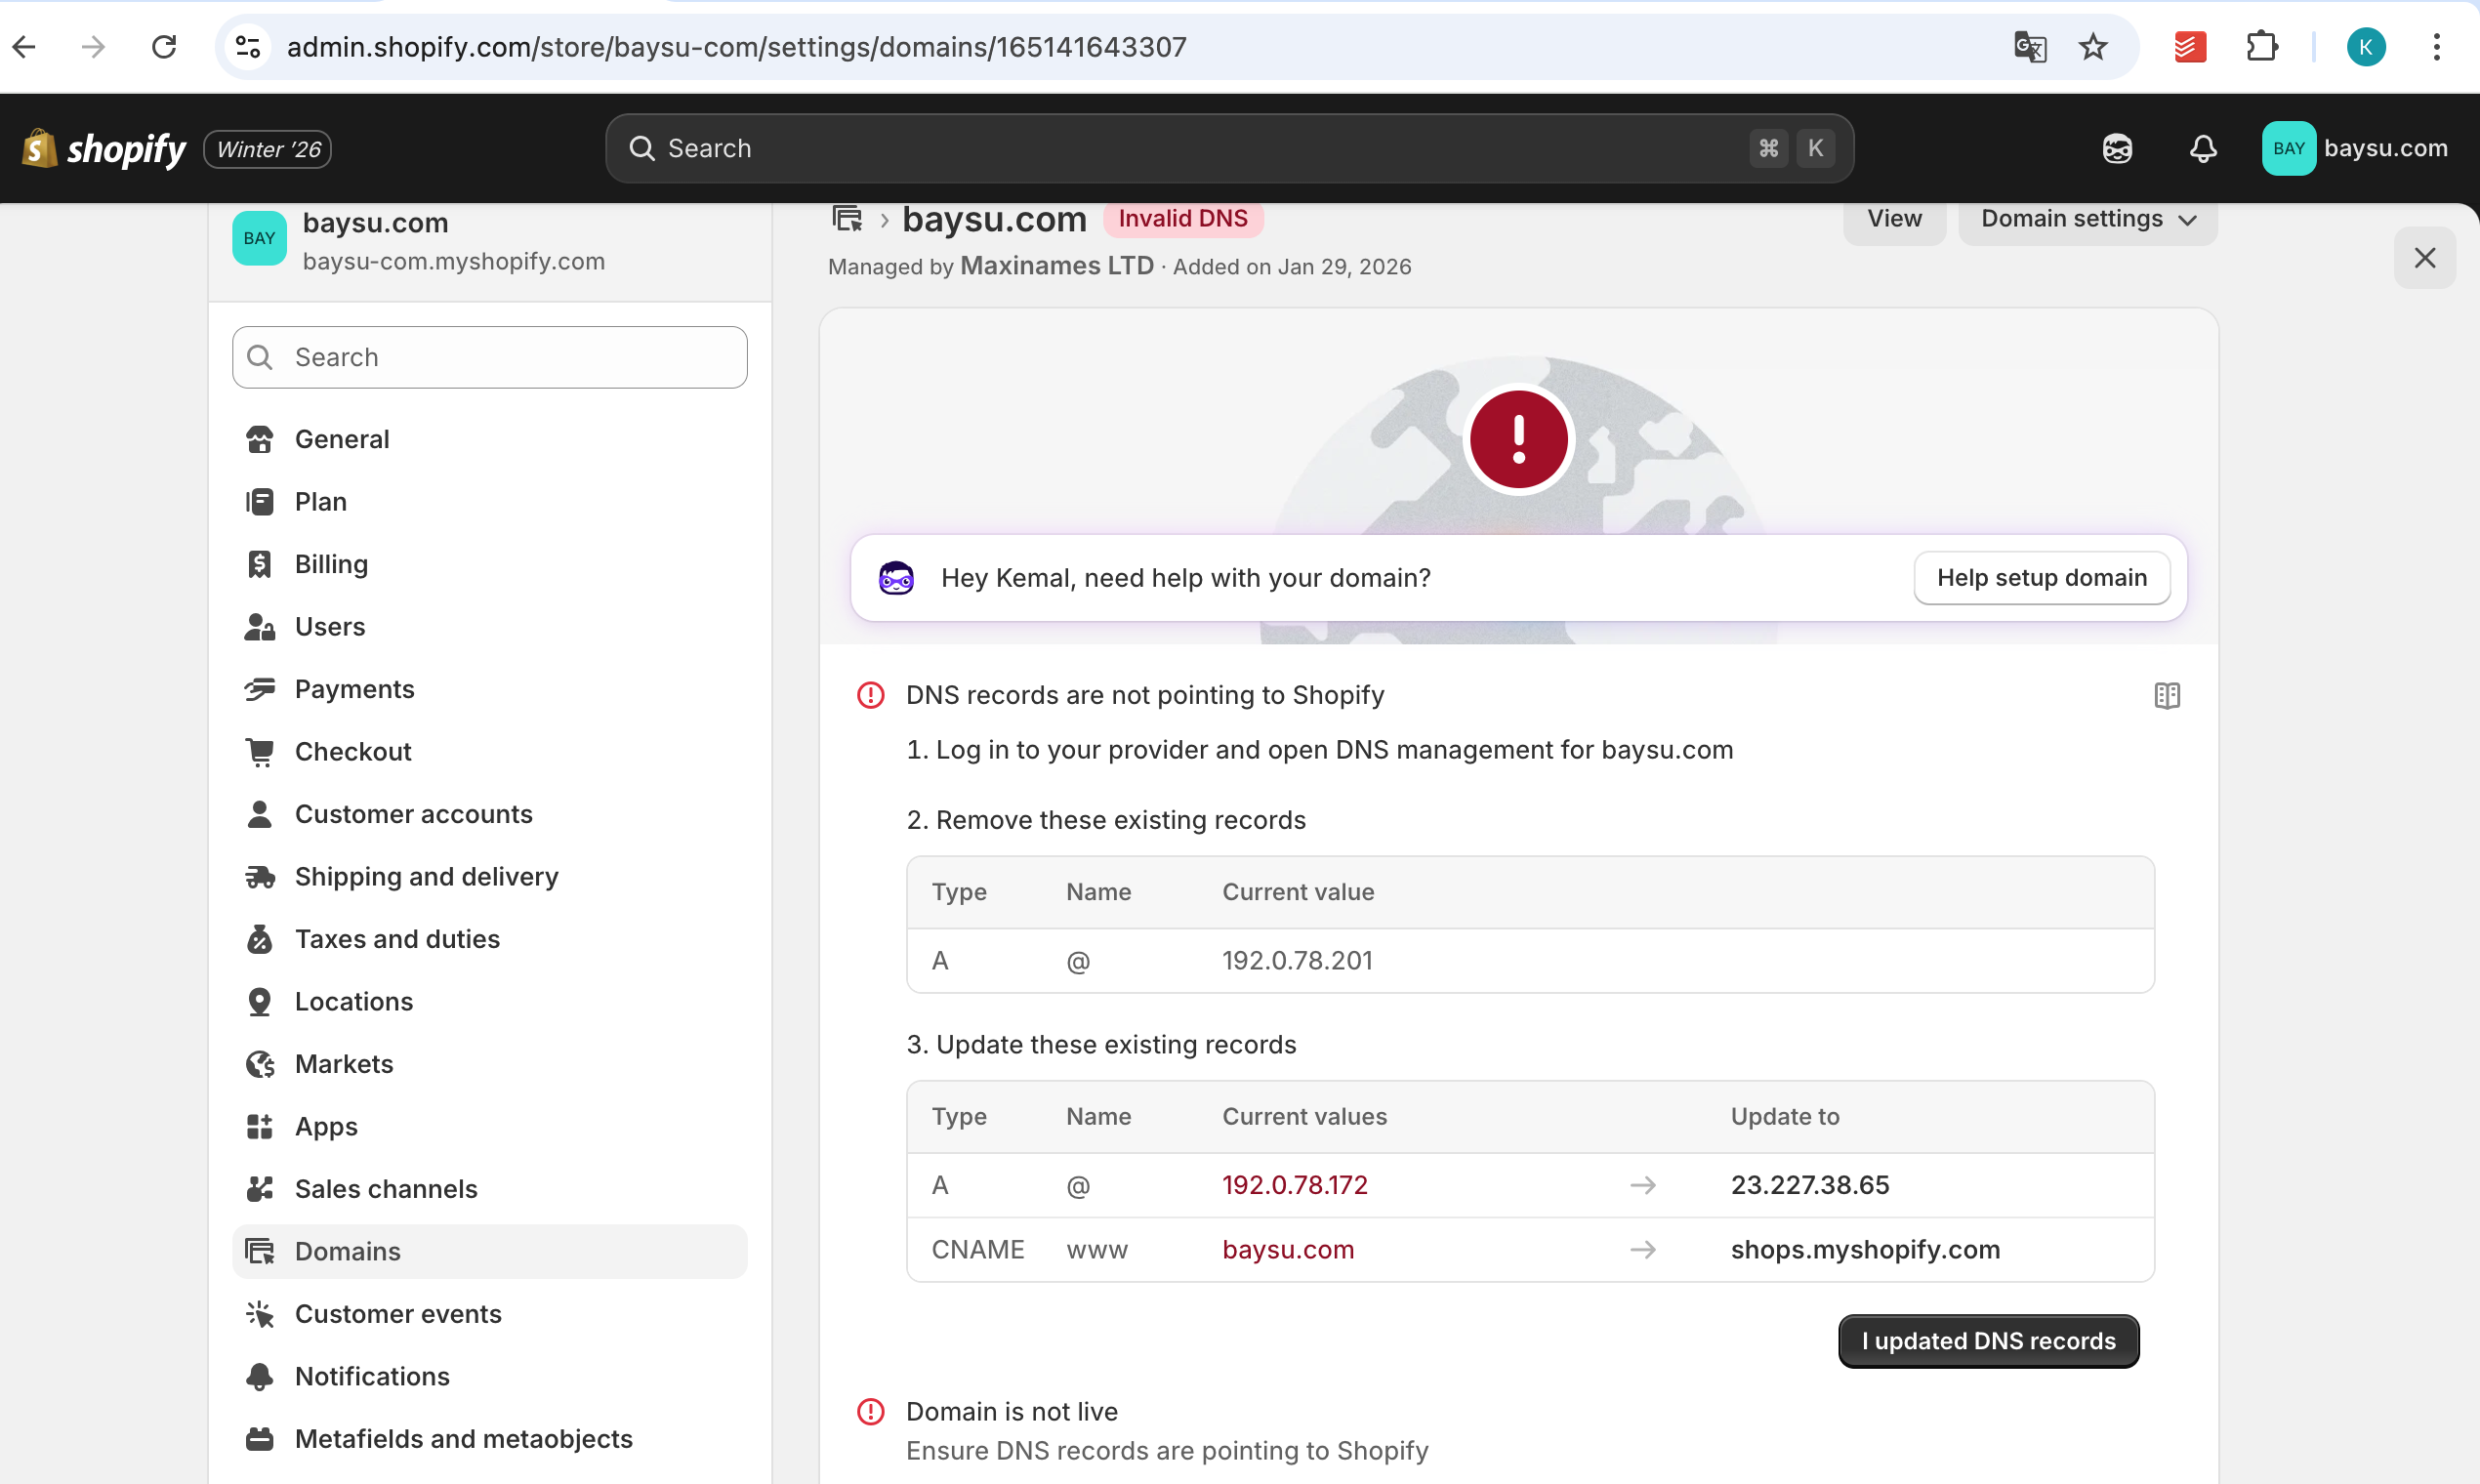Open Metafields and metaobjects settings
The width and height of the screenshot is (2480, 1484).
pos(490,1440)
